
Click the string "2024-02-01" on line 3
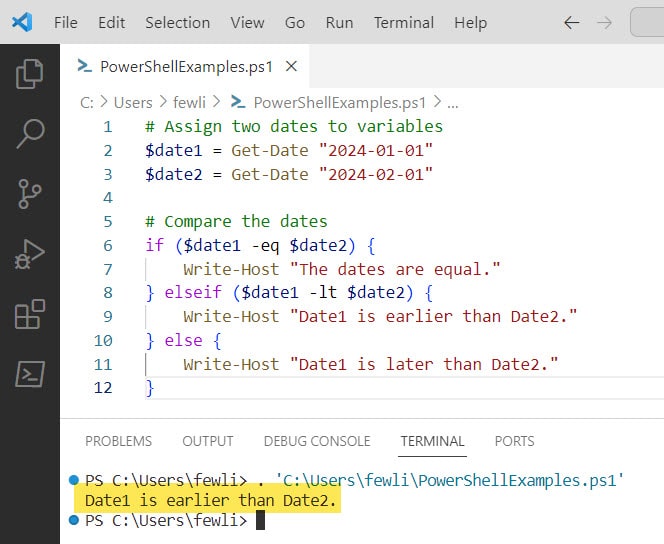pos(376,174)
